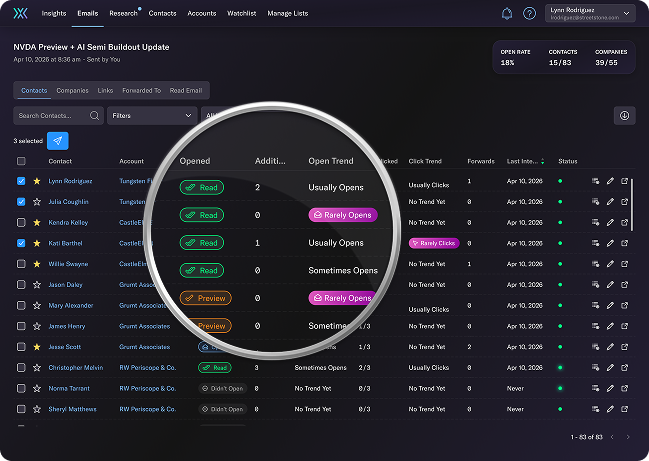The image size is (649, 461).
Task: Click the download icon button
Action: 624,115
